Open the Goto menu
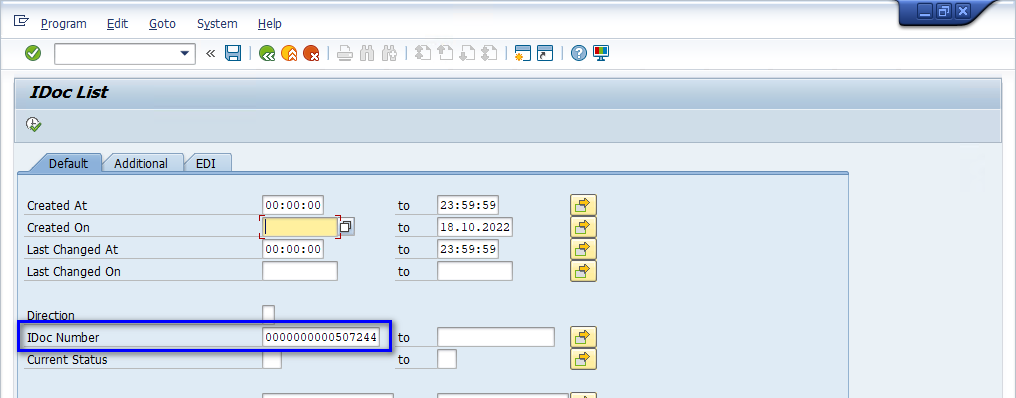 pyautogui.click(x=162, y=23)
